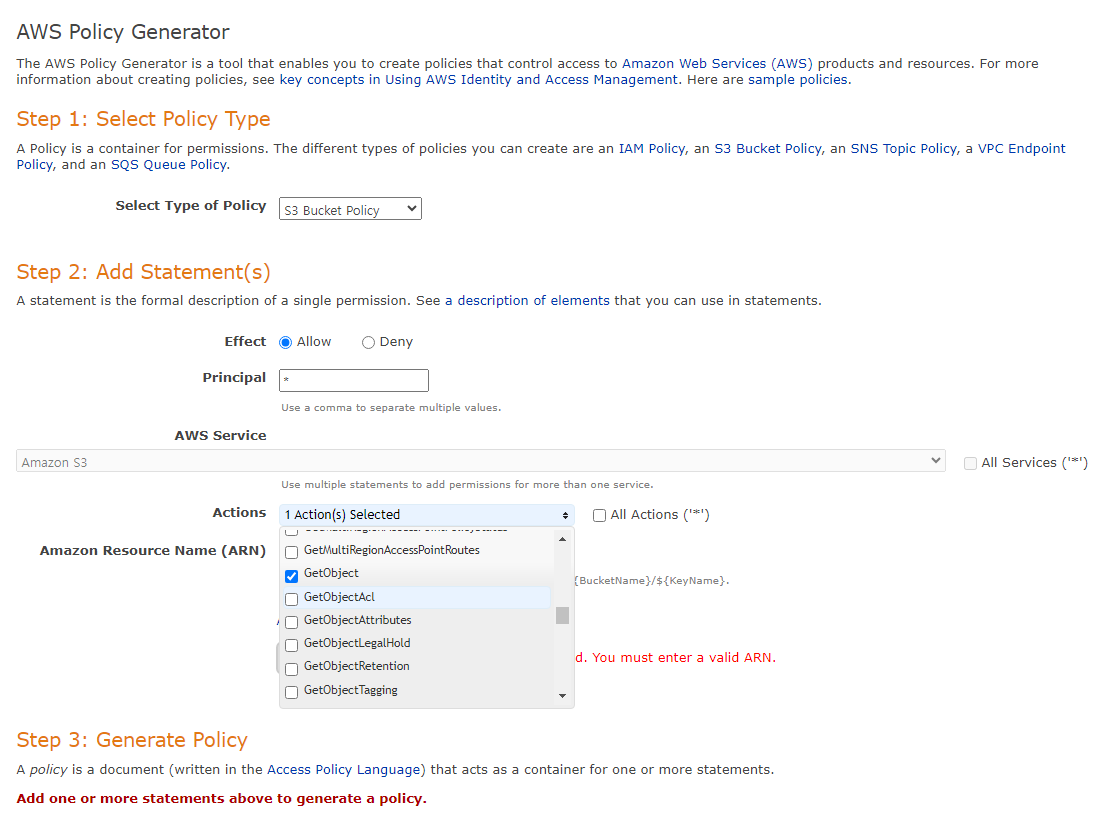Click 'Add one or more statements above' message
The image size is (1112, 837).
coord(221,799)
